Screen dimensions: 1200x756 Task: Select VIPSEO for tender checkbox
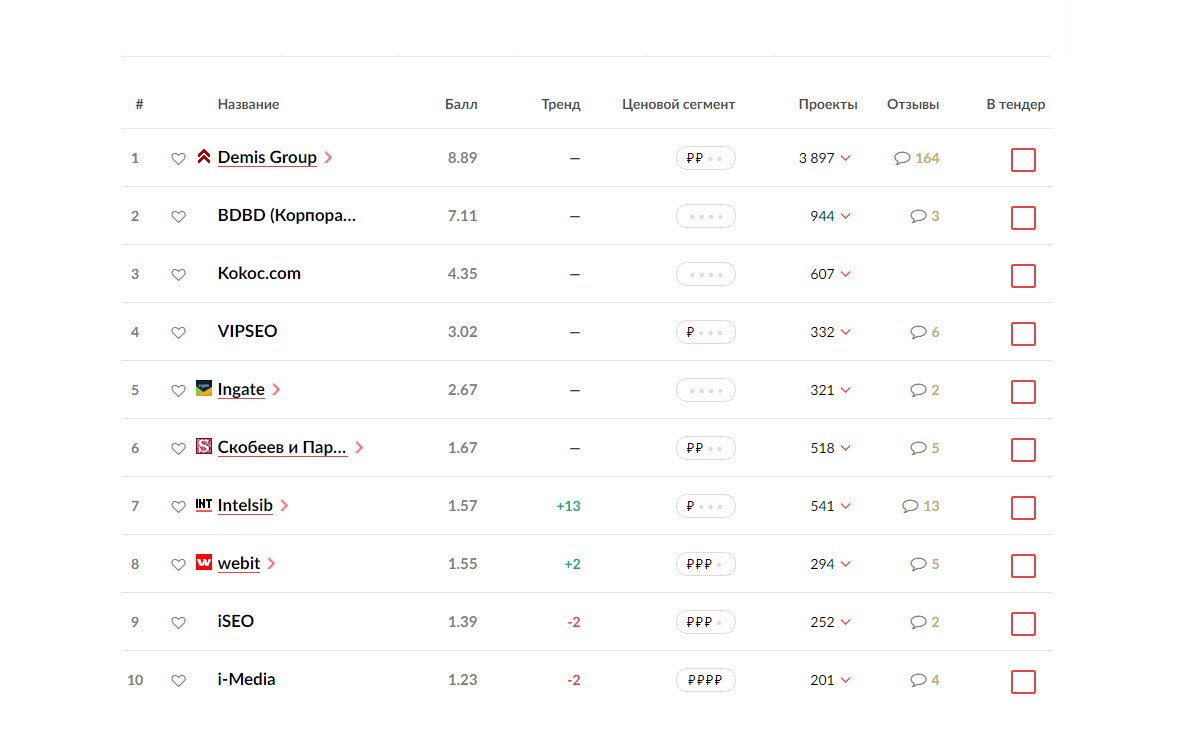pyautogui.click(x=1023, y=334)
